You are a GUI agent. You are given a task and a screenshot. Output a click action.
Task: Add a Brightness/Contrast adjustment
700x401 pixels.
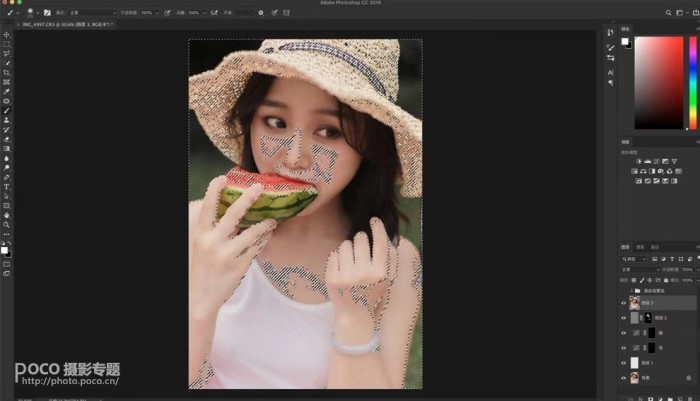tap(638, 161)
